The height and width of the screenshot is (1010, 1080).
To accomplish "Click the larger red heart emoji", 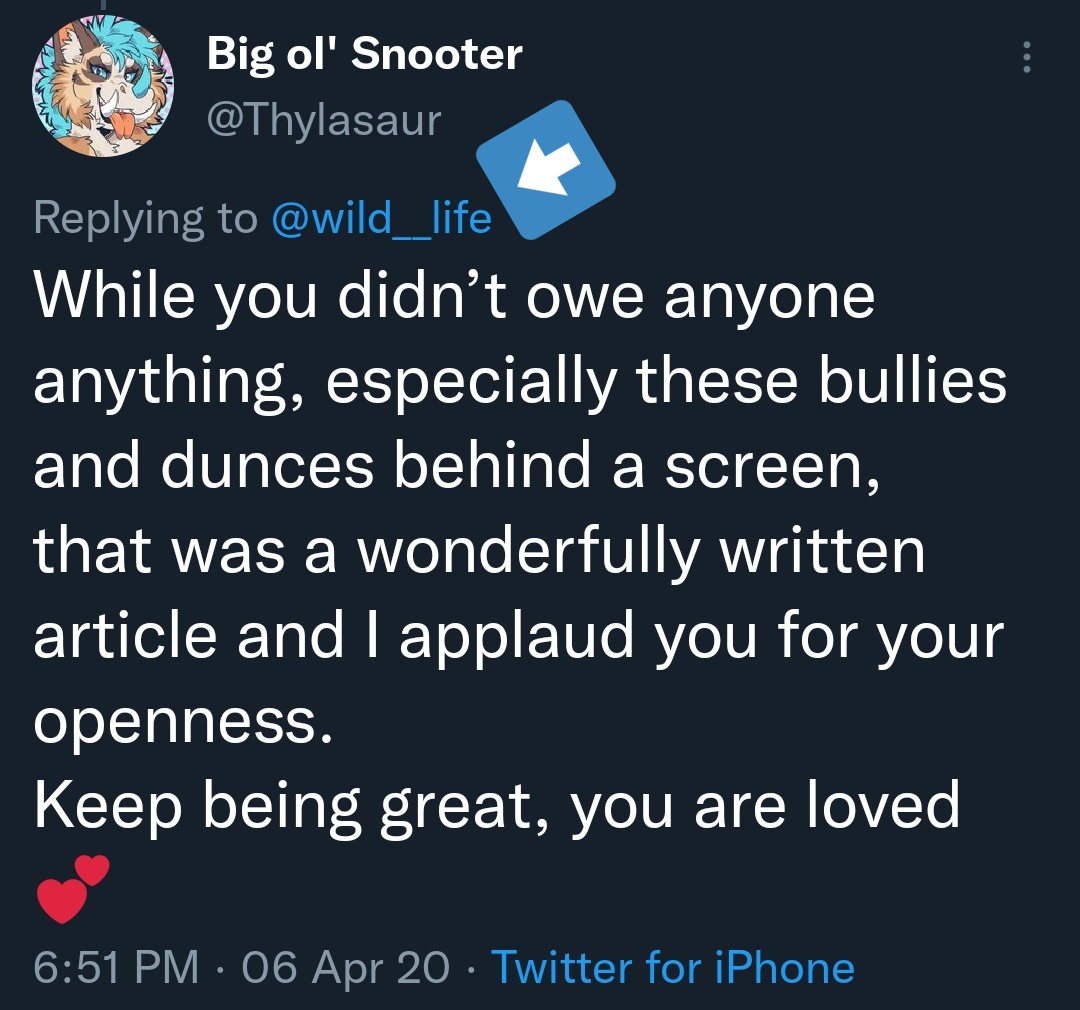I will tap(62, 900).
